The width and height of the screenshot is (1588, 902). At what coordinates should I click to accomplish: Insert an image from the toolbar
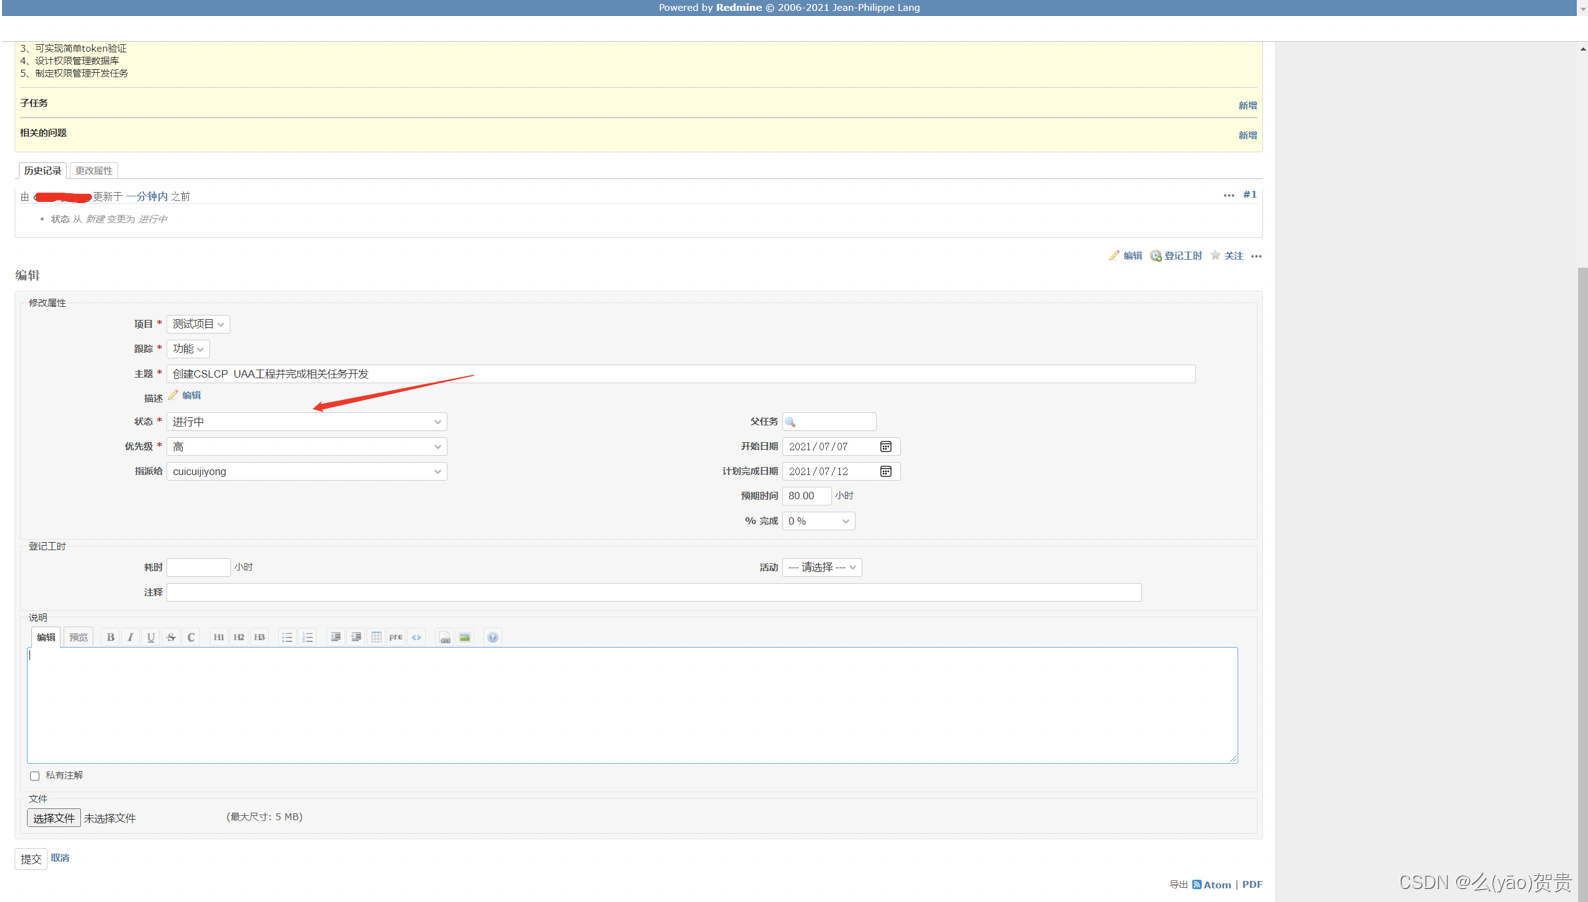[x=465, y=637]
